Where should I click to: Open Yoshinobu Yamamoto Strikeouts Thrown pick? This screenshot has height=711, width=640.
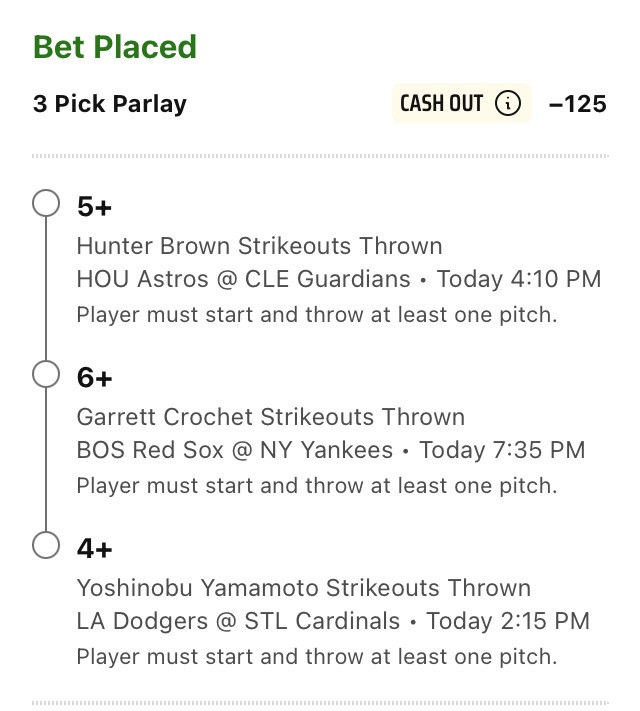click(304, 588)
